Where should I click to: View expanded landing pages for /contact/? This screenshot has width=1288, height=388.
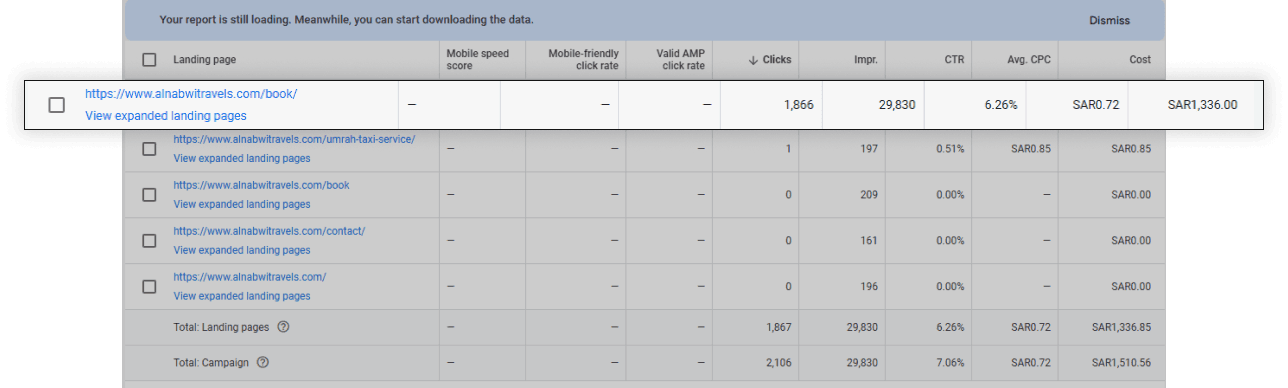(x=242, y=250)
